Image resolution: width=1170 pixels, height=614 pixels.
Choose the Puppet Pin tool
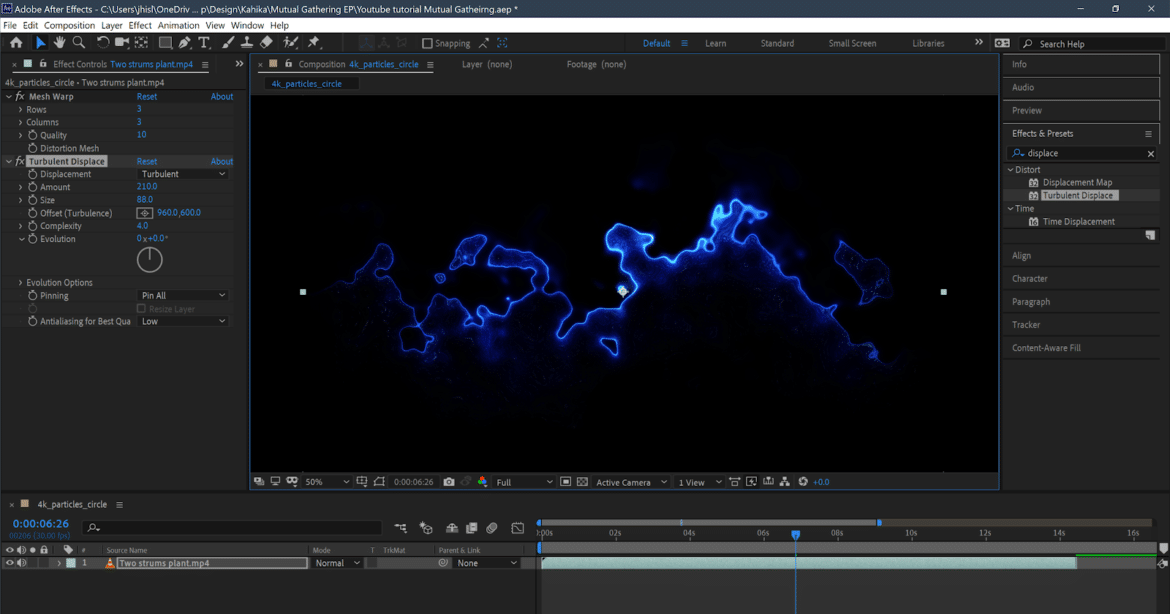(x=316, y=43)
